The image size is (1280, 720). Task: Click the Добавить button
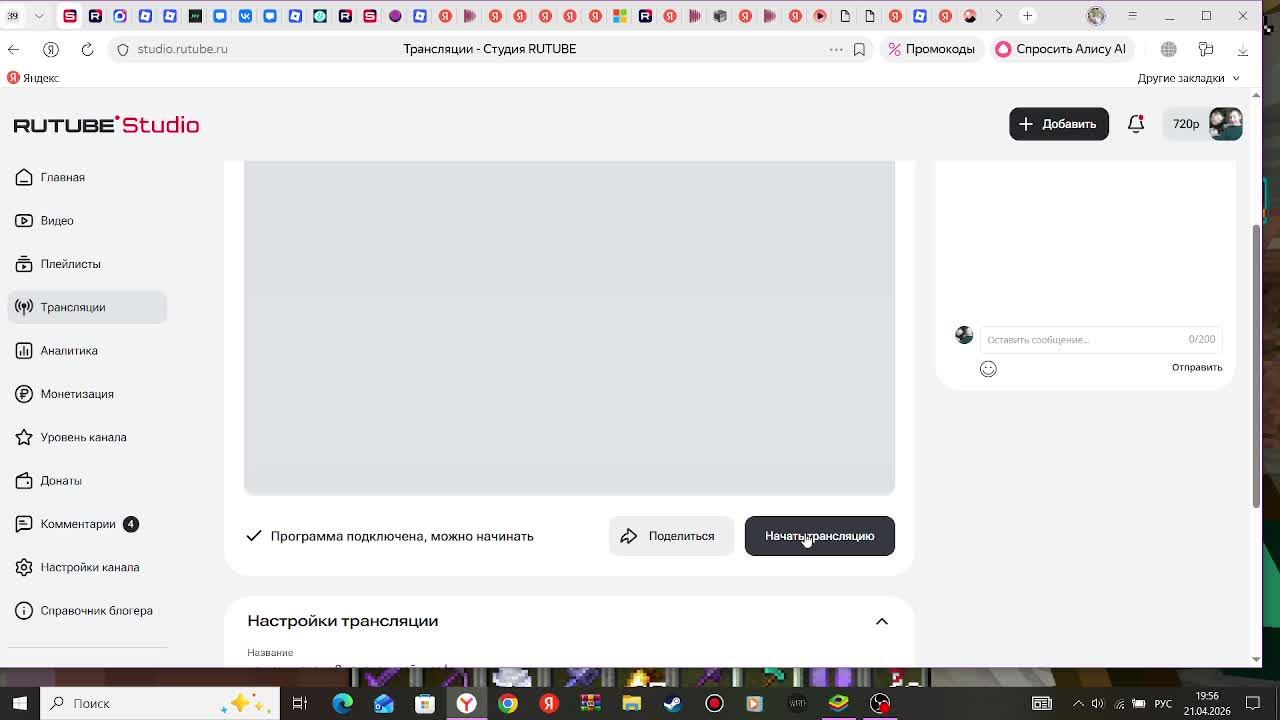click(1058, 124)
